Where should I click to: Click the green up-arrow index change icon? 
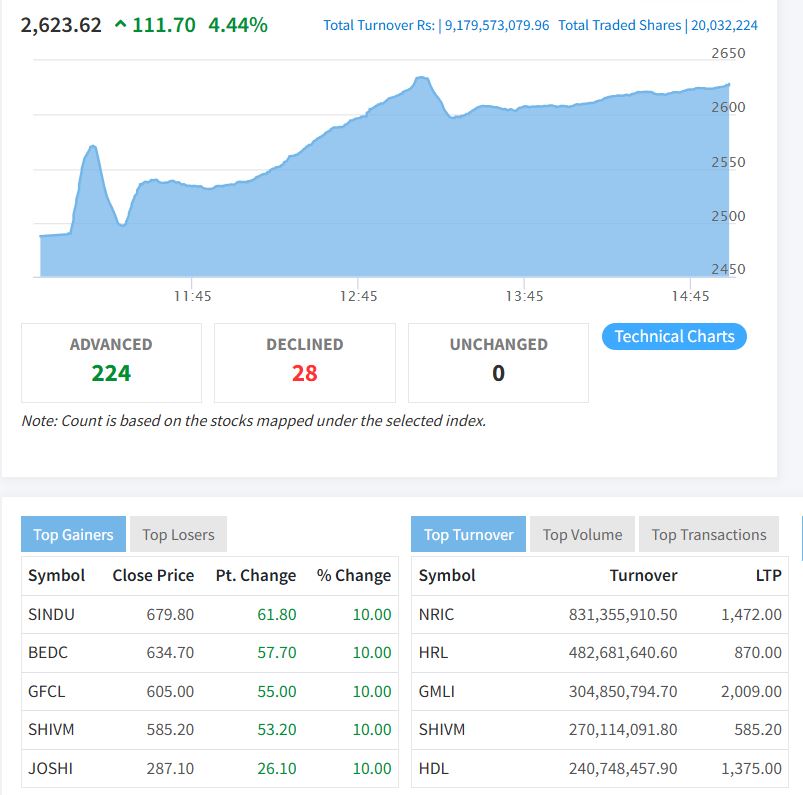[120, 25]
